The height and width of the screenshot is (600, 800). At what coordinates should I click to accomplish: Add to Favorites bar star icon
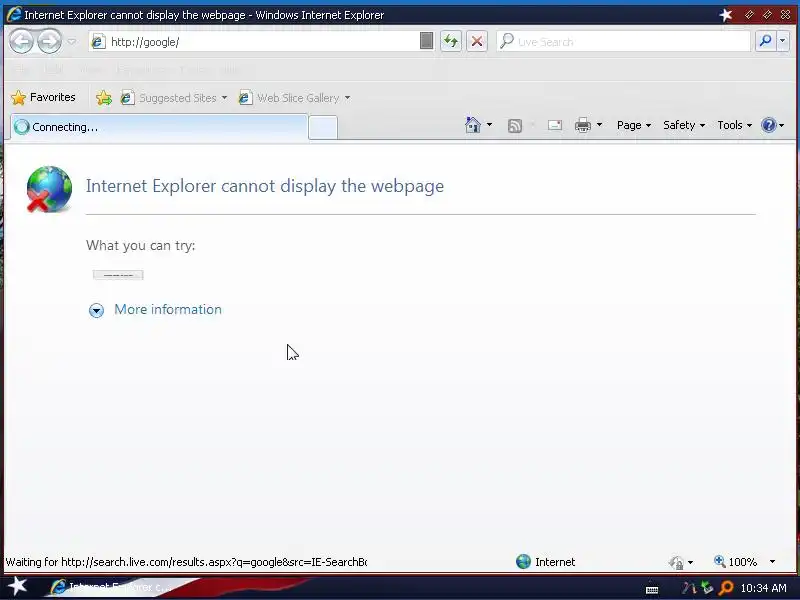click(104, 97)
